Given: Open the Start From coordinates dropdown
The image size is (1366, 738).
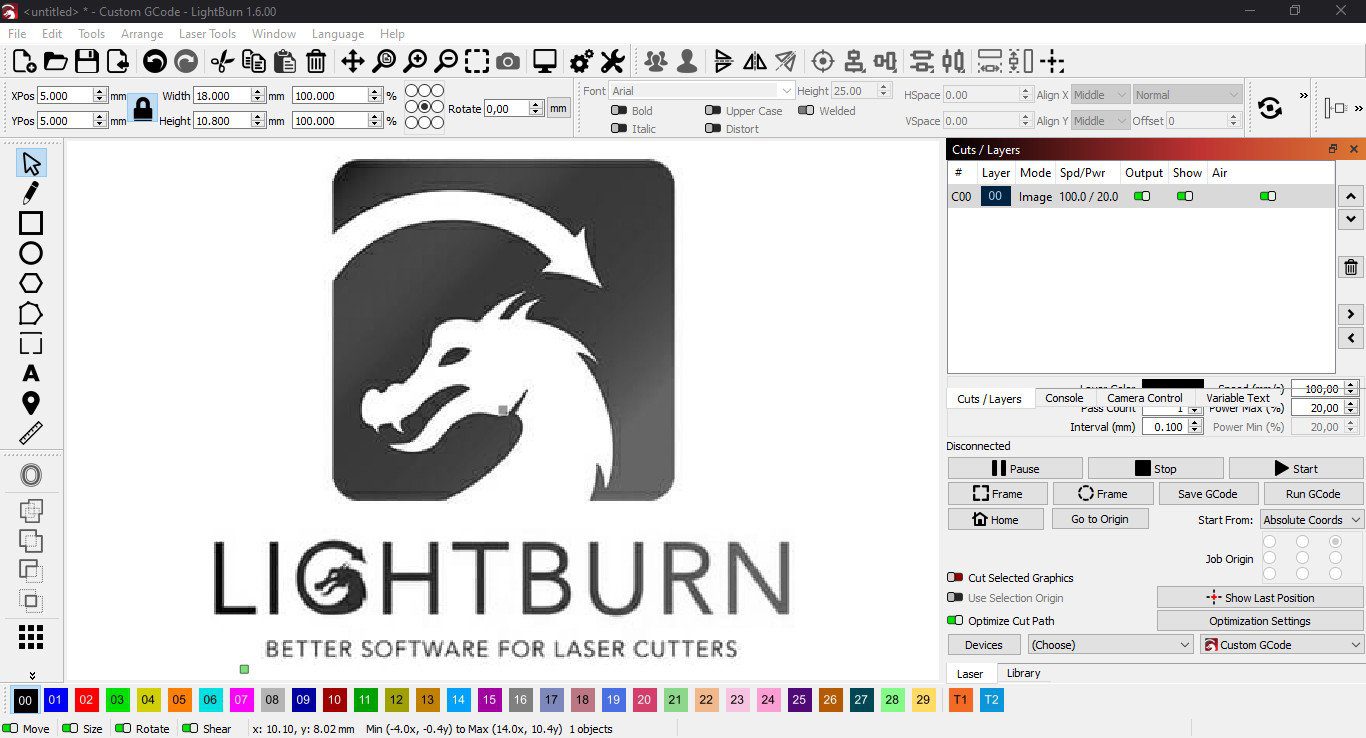Looking at the screenshot, I should tap(1310, 519).
